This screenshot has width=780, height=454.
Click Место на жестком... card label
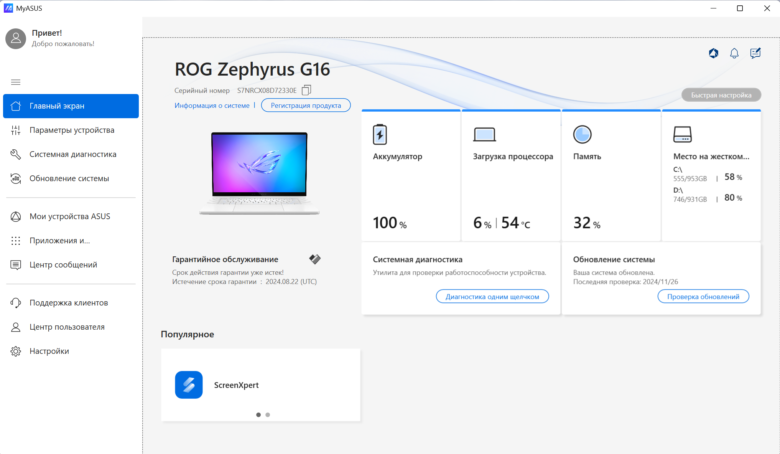(711, 156)
